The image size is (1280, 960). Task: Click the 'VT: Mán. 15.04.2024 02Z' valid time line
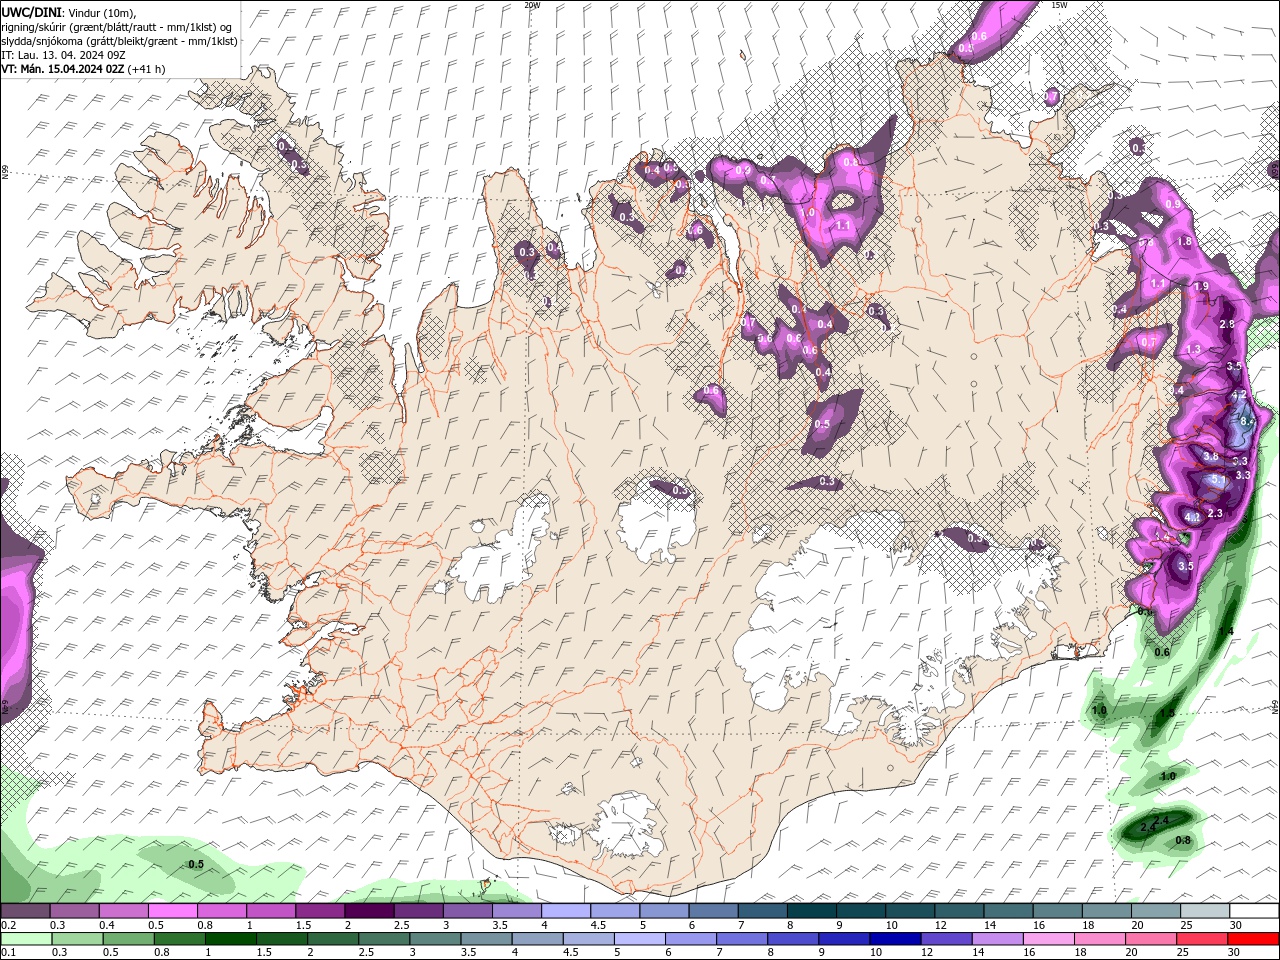pyautogui.click(x=62, y=69)
